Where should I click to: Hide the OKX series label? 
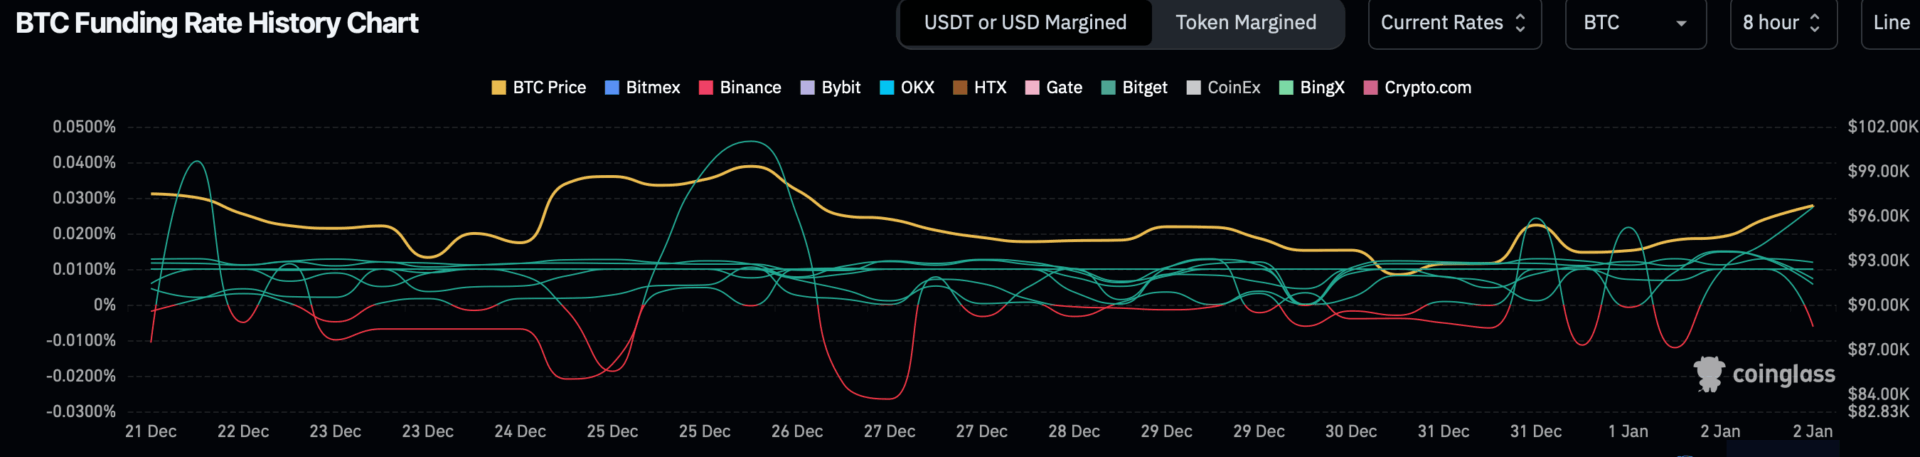pyautogui.click(x=918, y=88)
